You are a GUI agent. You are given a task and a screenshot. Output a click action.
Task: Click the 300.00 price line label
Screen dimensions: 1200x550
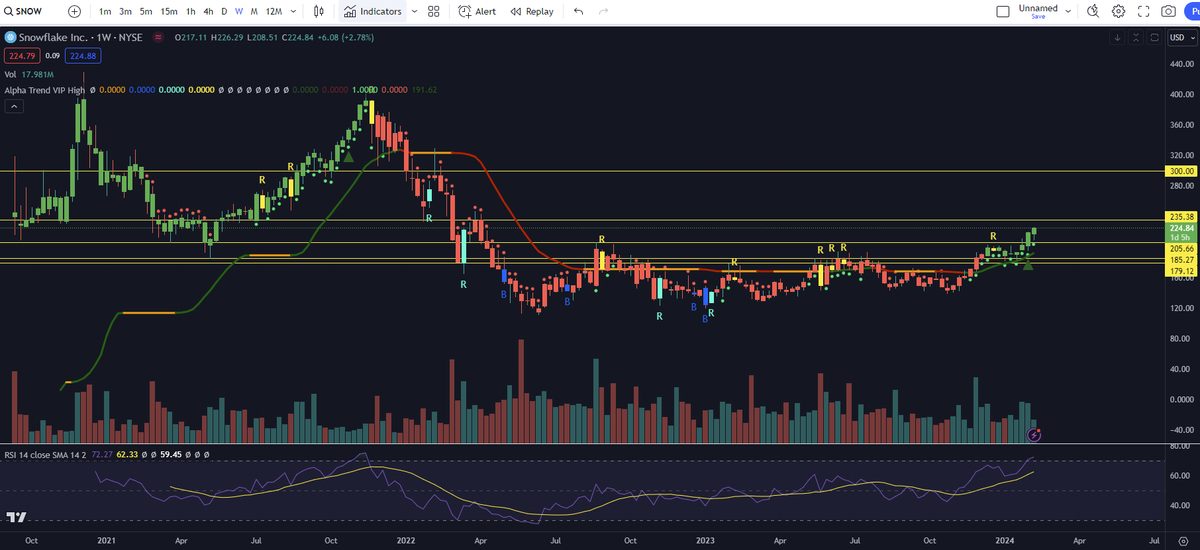(x=1182, y=171)
